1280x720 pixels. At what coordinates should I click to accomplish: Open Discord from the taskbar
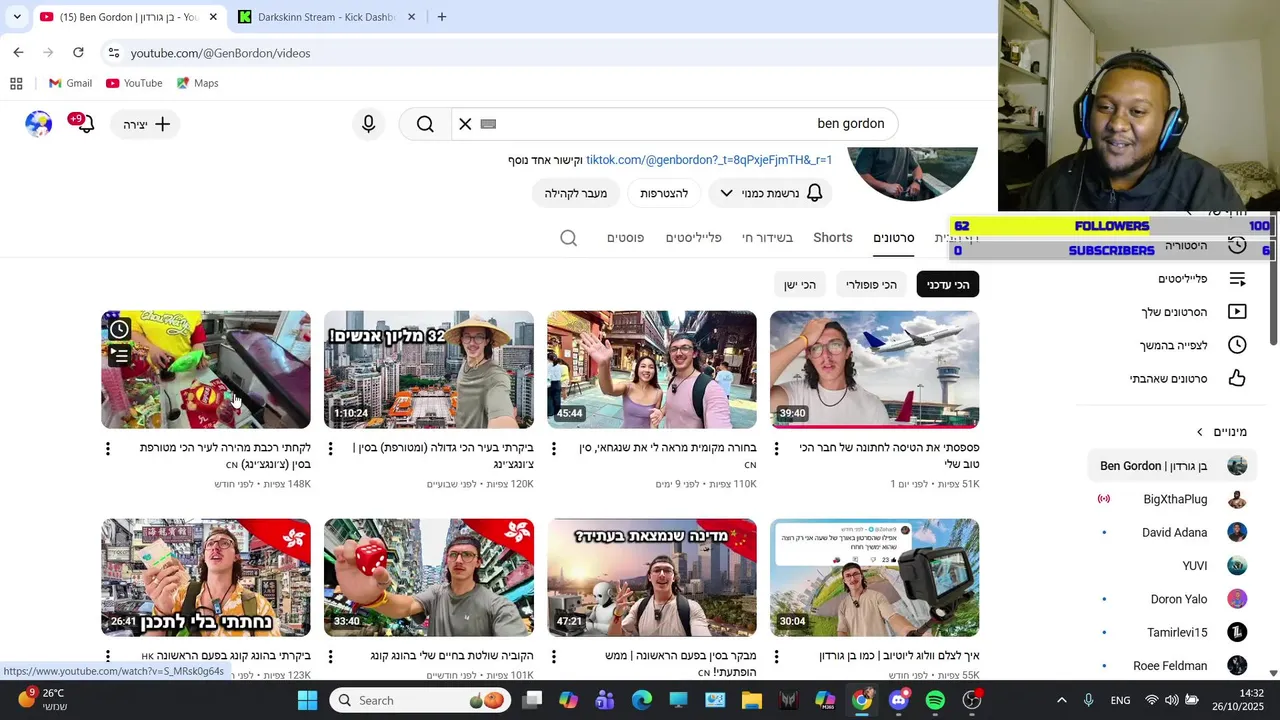(x=898, y=700)
